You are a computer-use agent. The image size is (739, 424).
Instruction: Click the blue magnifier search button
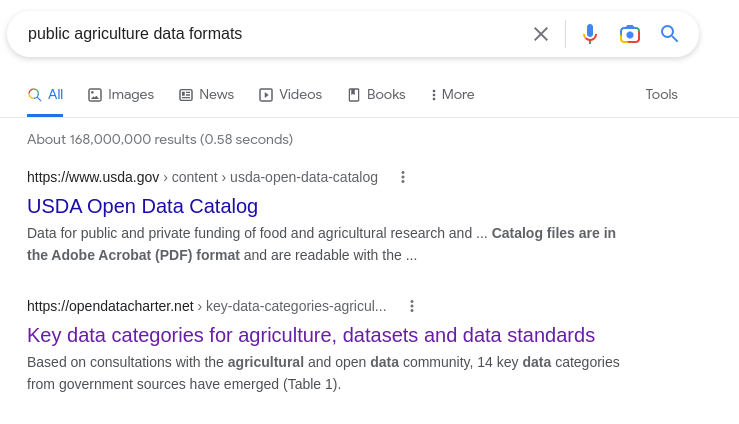pyautogui.click(x=669, y=34)
